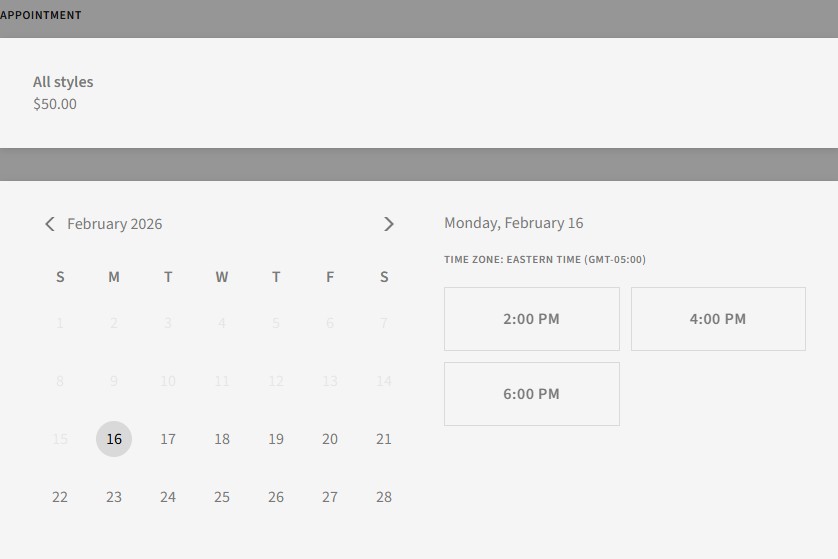Select Saturday, February 28
838x559 pixels.
384,497
